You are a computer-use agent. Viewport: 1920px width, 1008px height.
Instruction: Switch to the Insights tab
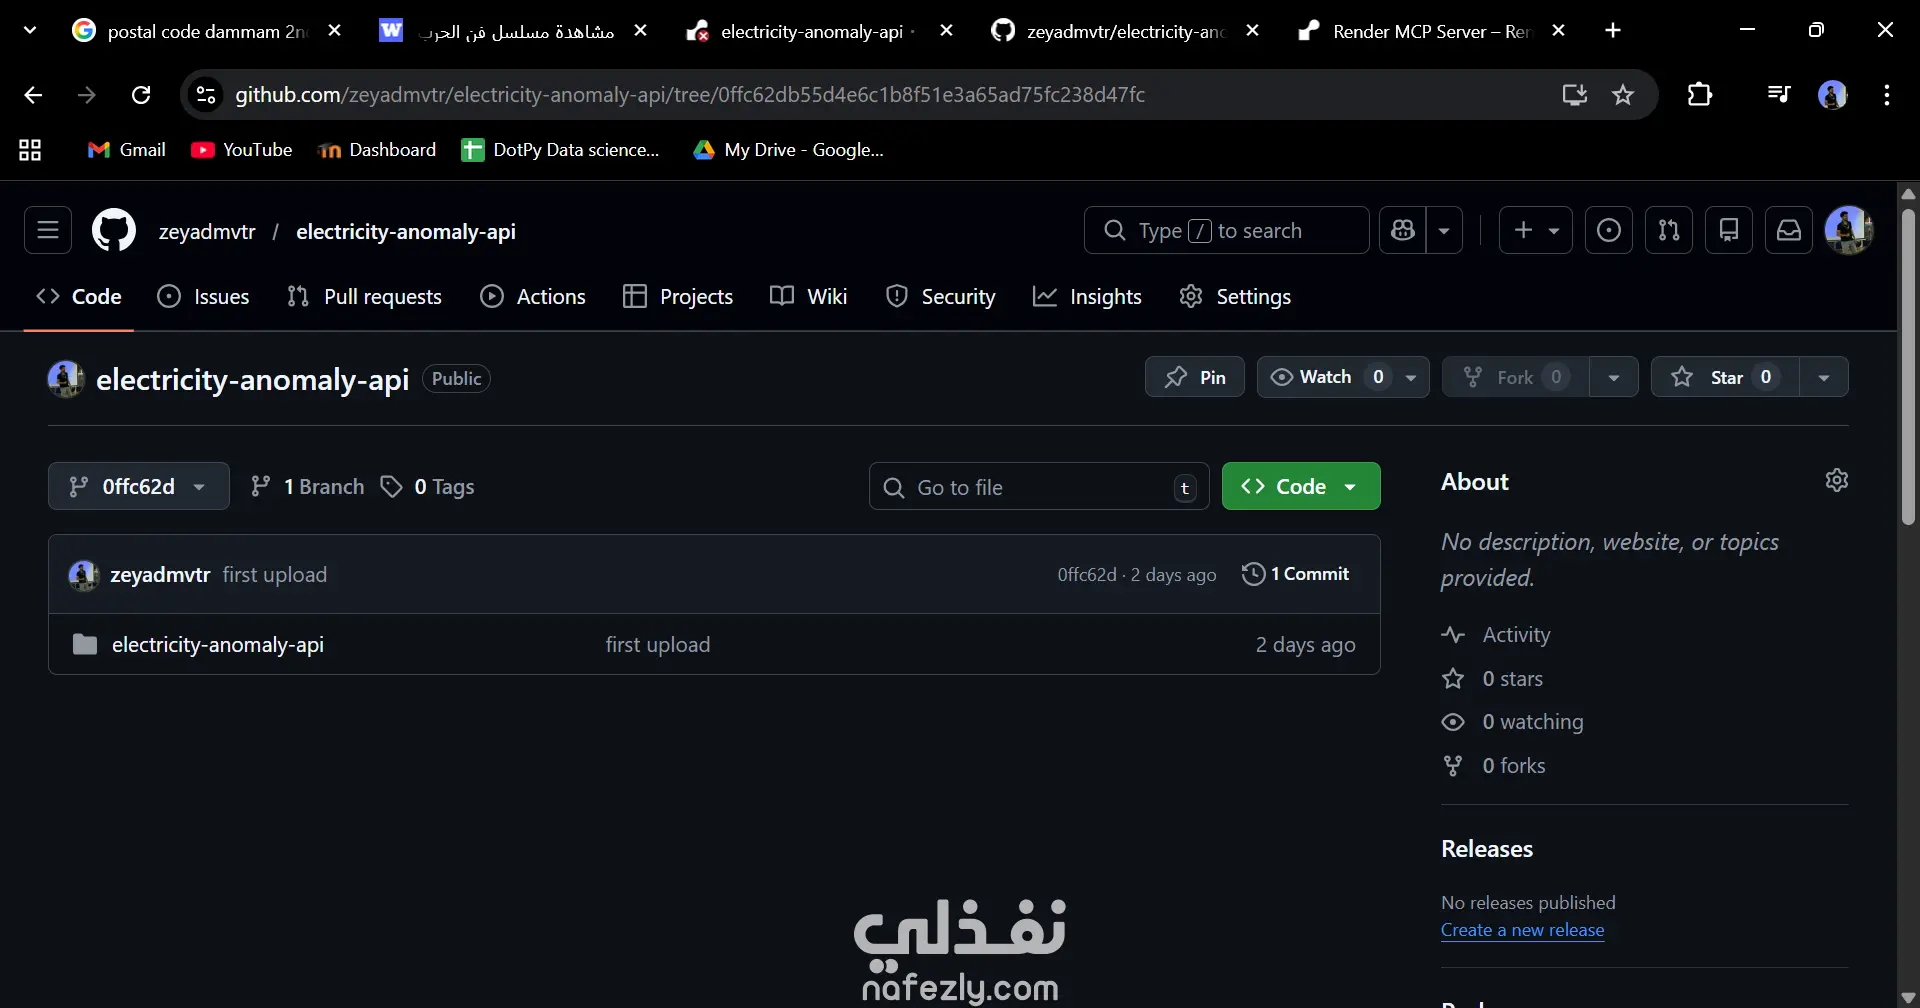point(1087,297)
